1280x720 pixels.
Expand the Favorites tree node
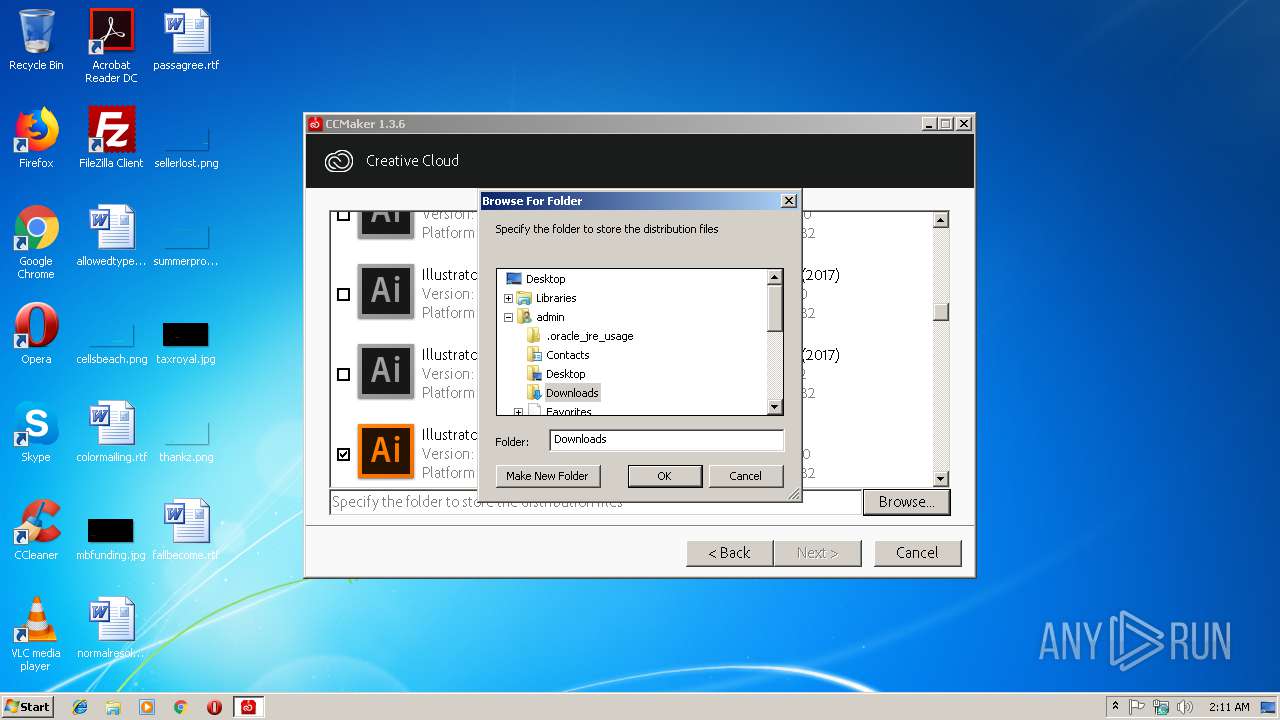click(x=518, y=411)
